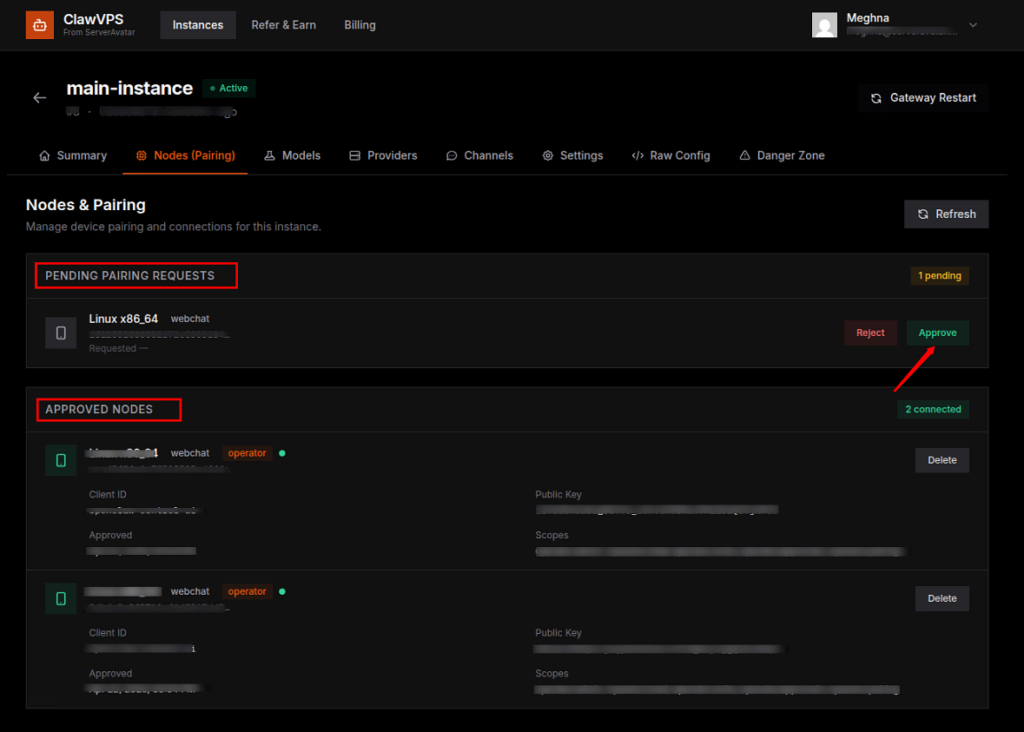Click the restart icon in Gateway Restart button
The height and width of the screenshot is (732, 1024).
pos(877,97)
